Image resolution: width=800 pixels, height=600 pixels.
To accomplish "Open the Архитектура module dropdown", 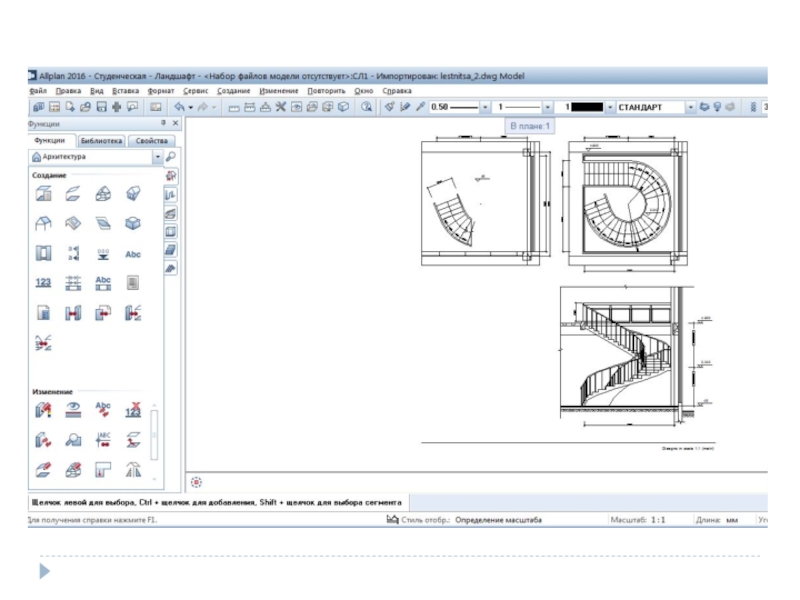I will click(x=157, y=157).
